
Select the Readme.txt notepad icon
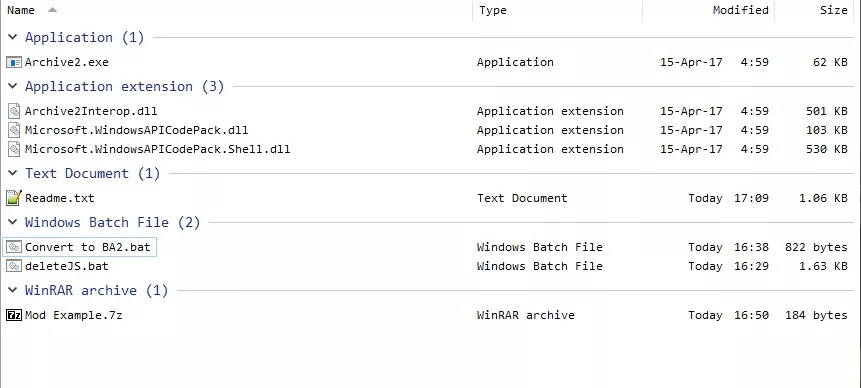click(14, 198)
